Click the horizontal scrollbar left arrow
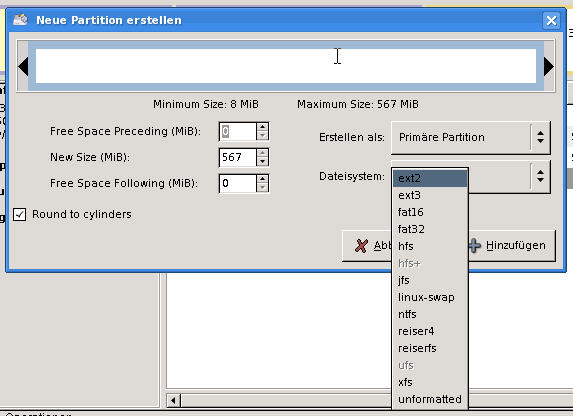This screenshot has height=416, width=573. [174, 400]
